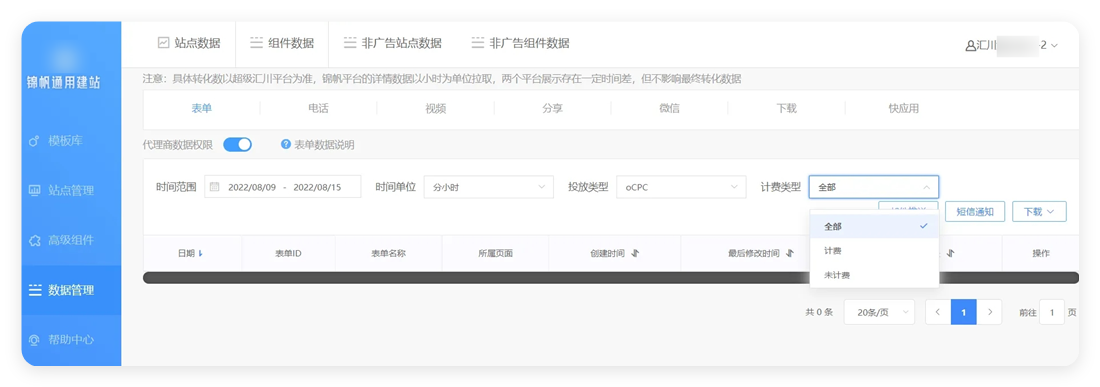Select the 分享 data tab
Screen dimensions: 1100x387
552,109
